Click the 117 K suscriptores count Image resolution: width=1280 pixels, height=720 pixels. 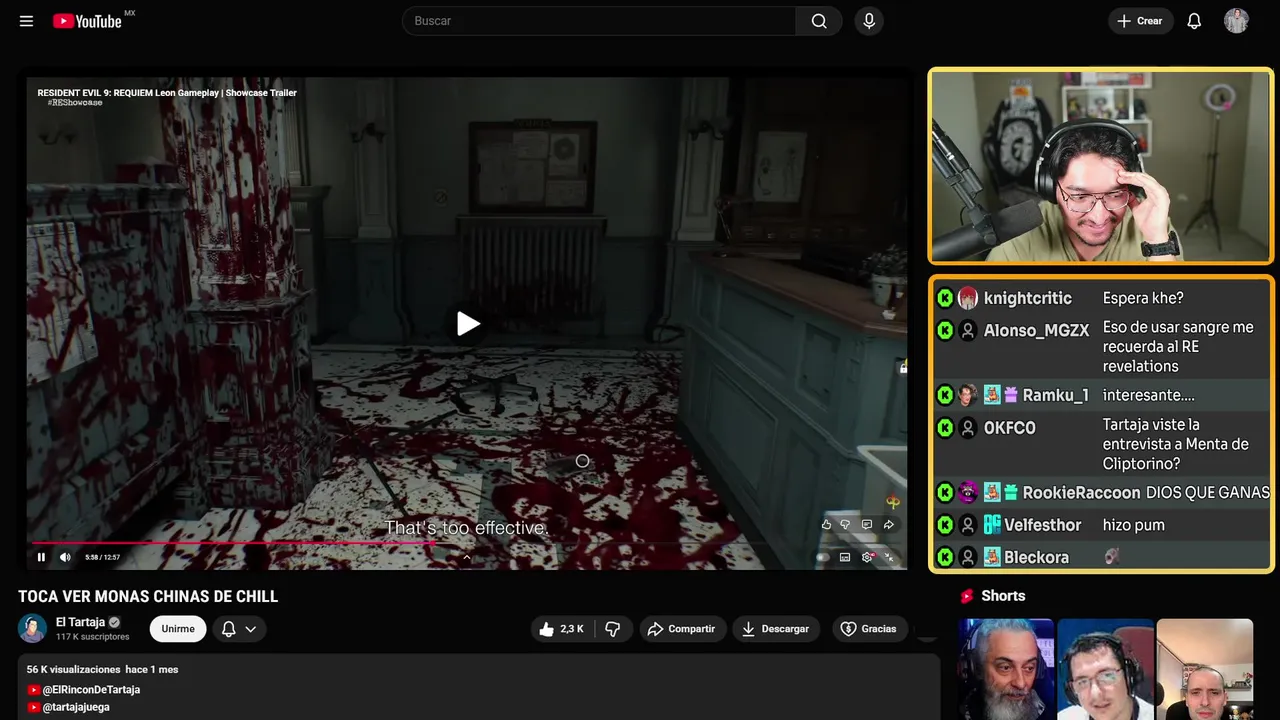(92, 637)
